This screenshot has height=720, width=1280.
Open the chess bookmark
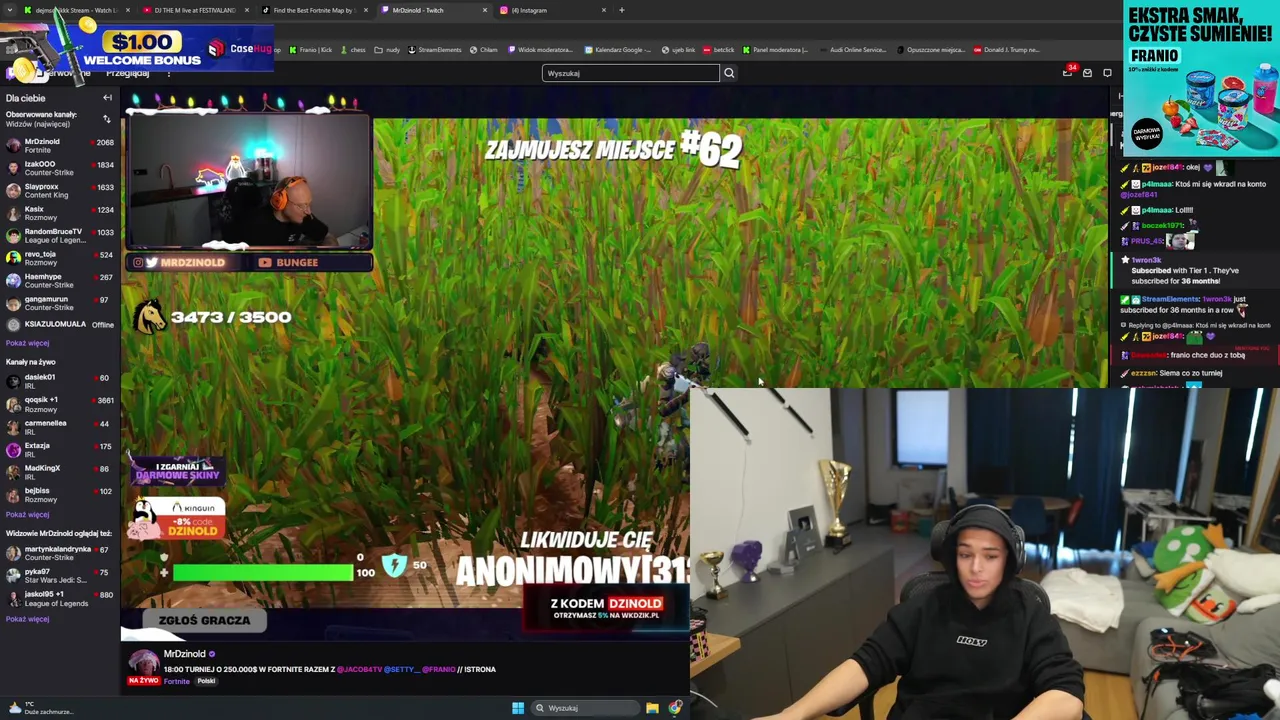354,50
